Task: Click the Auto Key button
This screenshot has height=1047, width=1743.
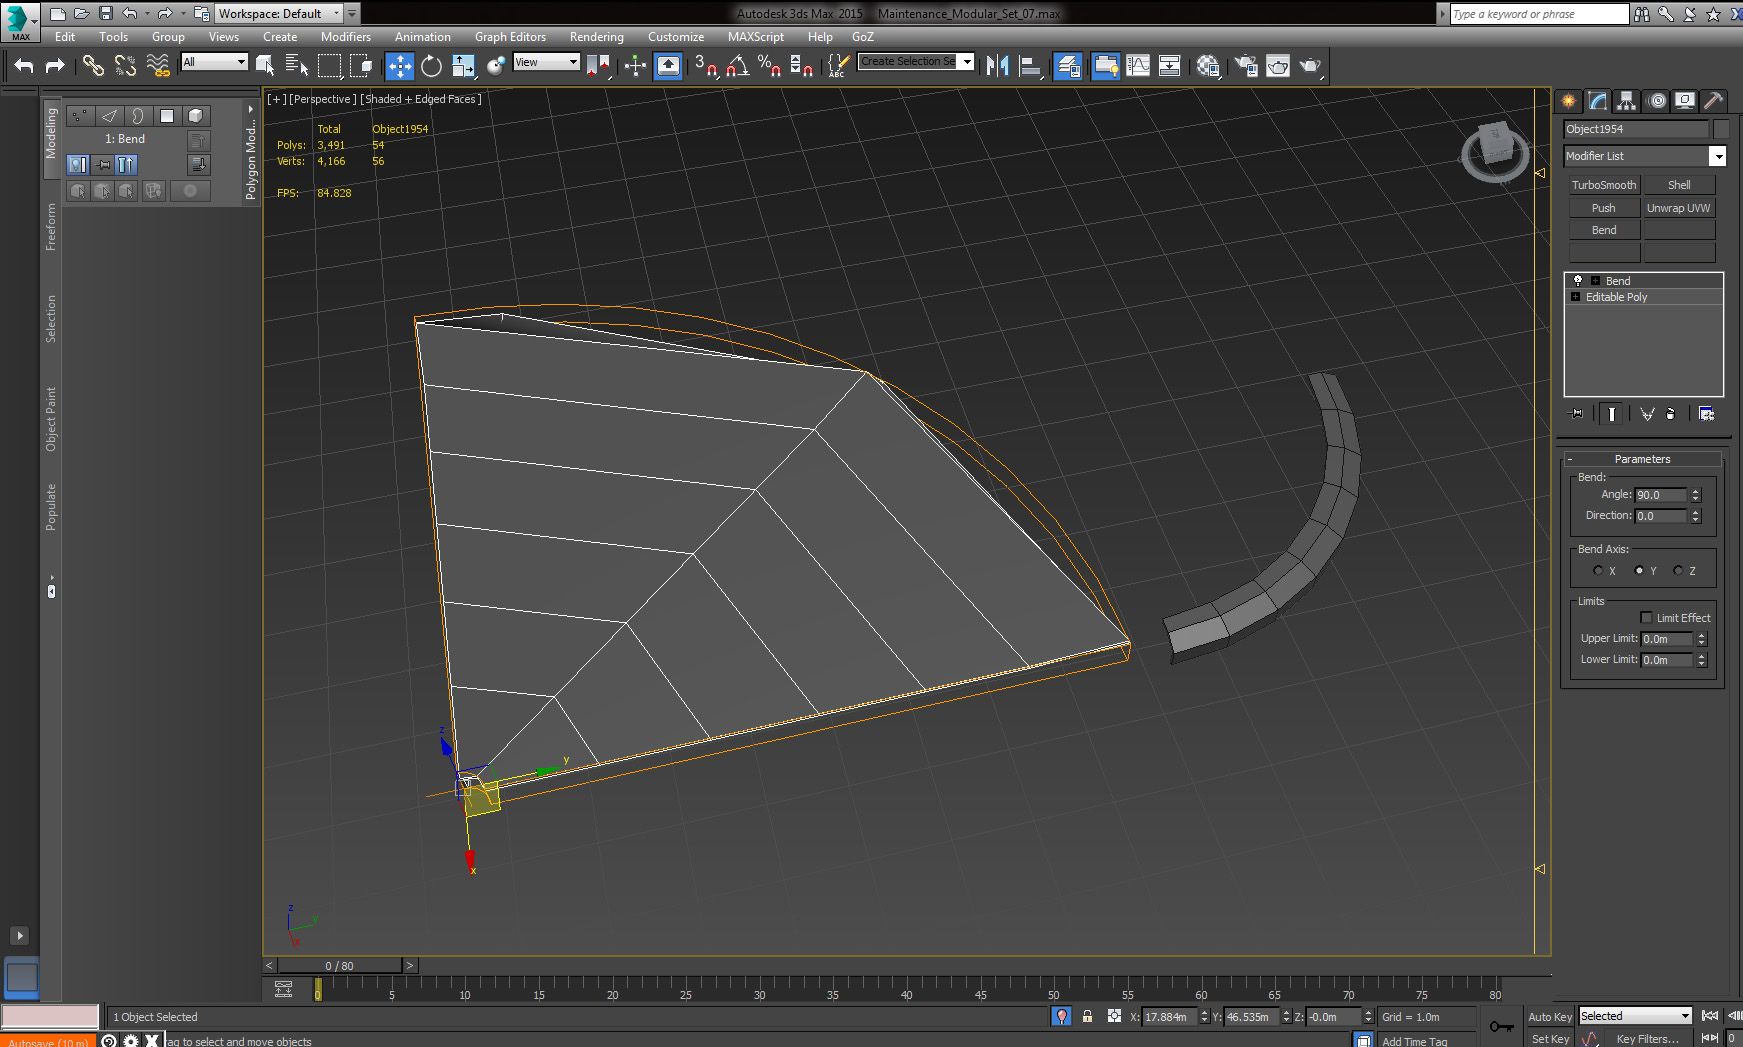Action: tap(1549, 1016)
